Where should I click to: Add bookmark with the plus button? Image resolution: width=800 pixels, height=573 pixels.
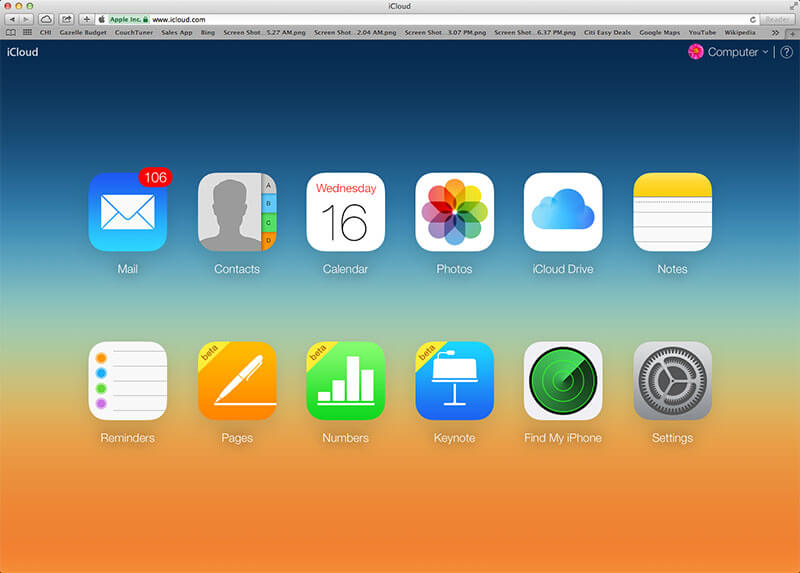click(x=86, y=19)
